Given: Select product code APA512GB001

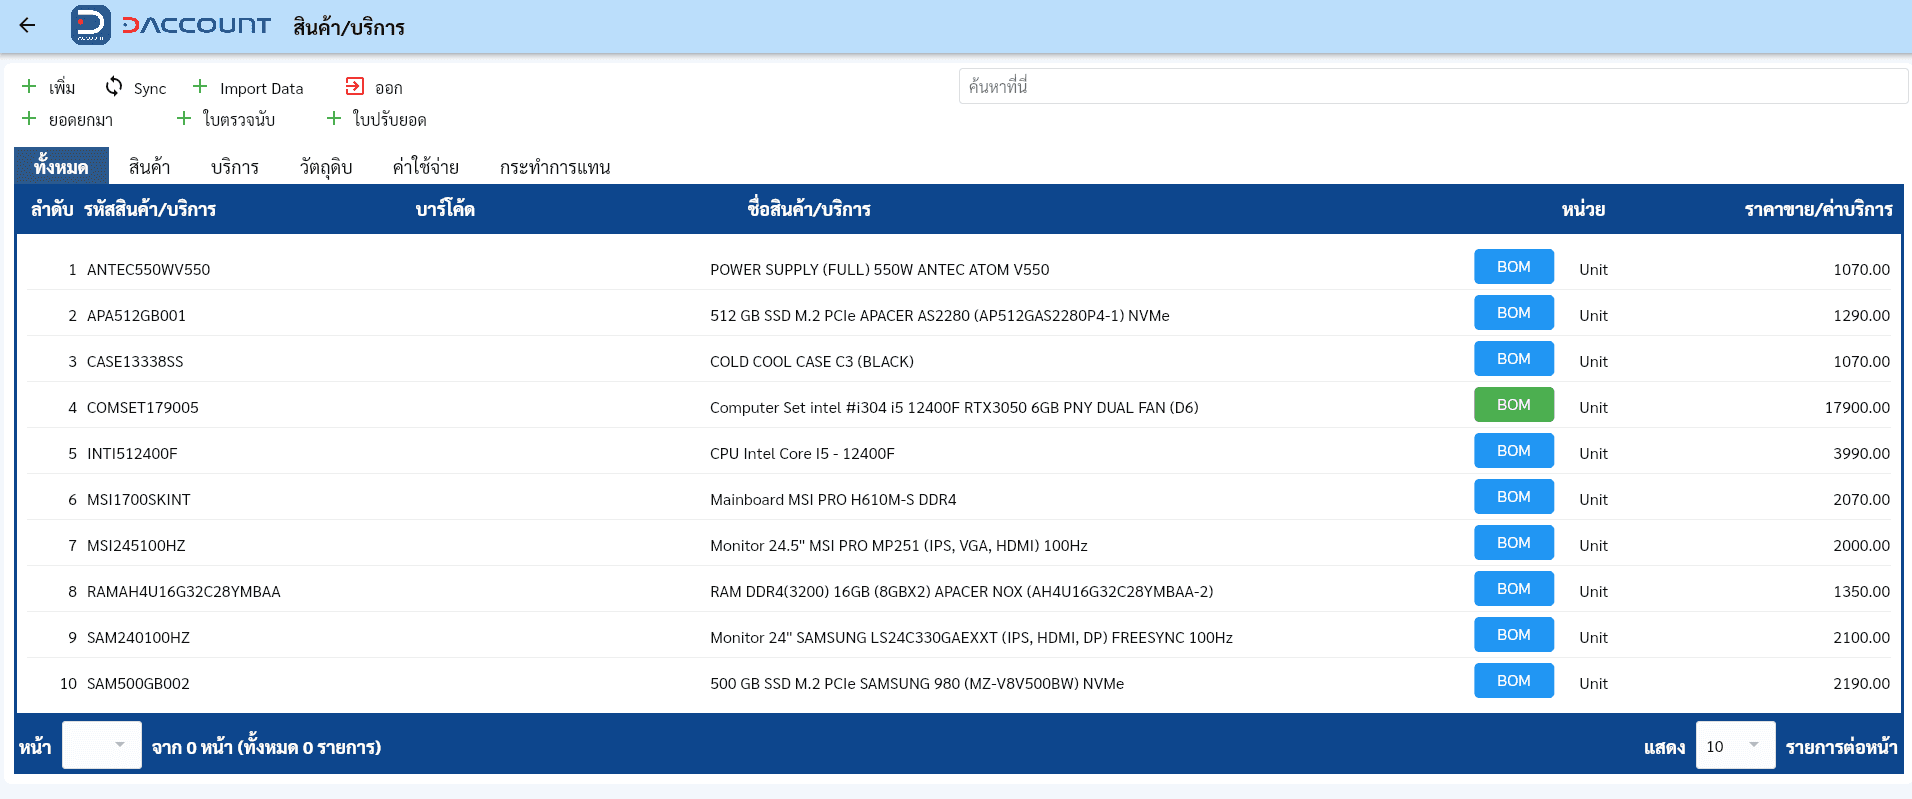Looking at the screenshot, I should coord(136,316).
